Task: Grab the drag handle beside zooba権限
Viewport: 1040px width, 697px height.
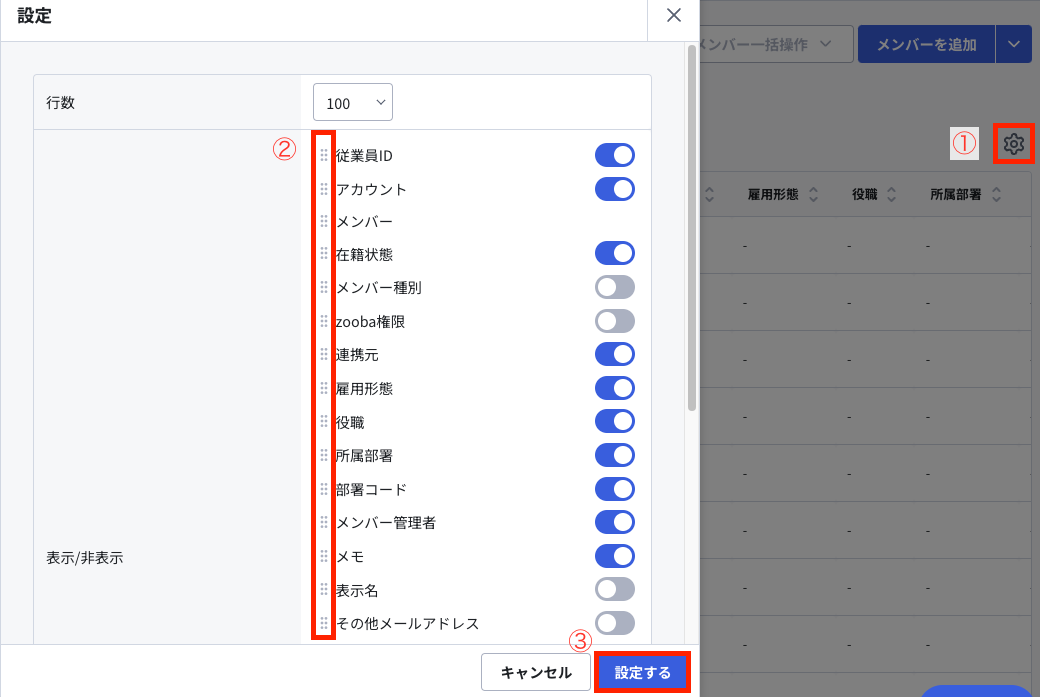Action: 324,321
